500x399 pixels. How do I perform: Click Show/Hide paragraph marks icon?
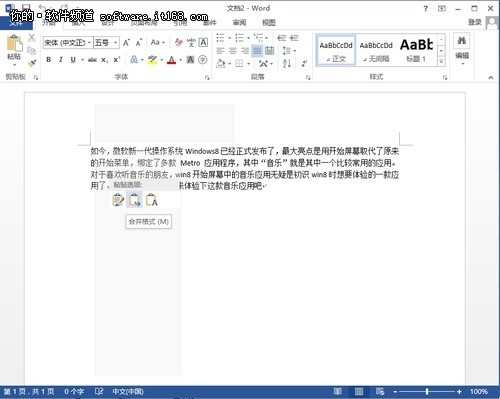click(304, 63)
